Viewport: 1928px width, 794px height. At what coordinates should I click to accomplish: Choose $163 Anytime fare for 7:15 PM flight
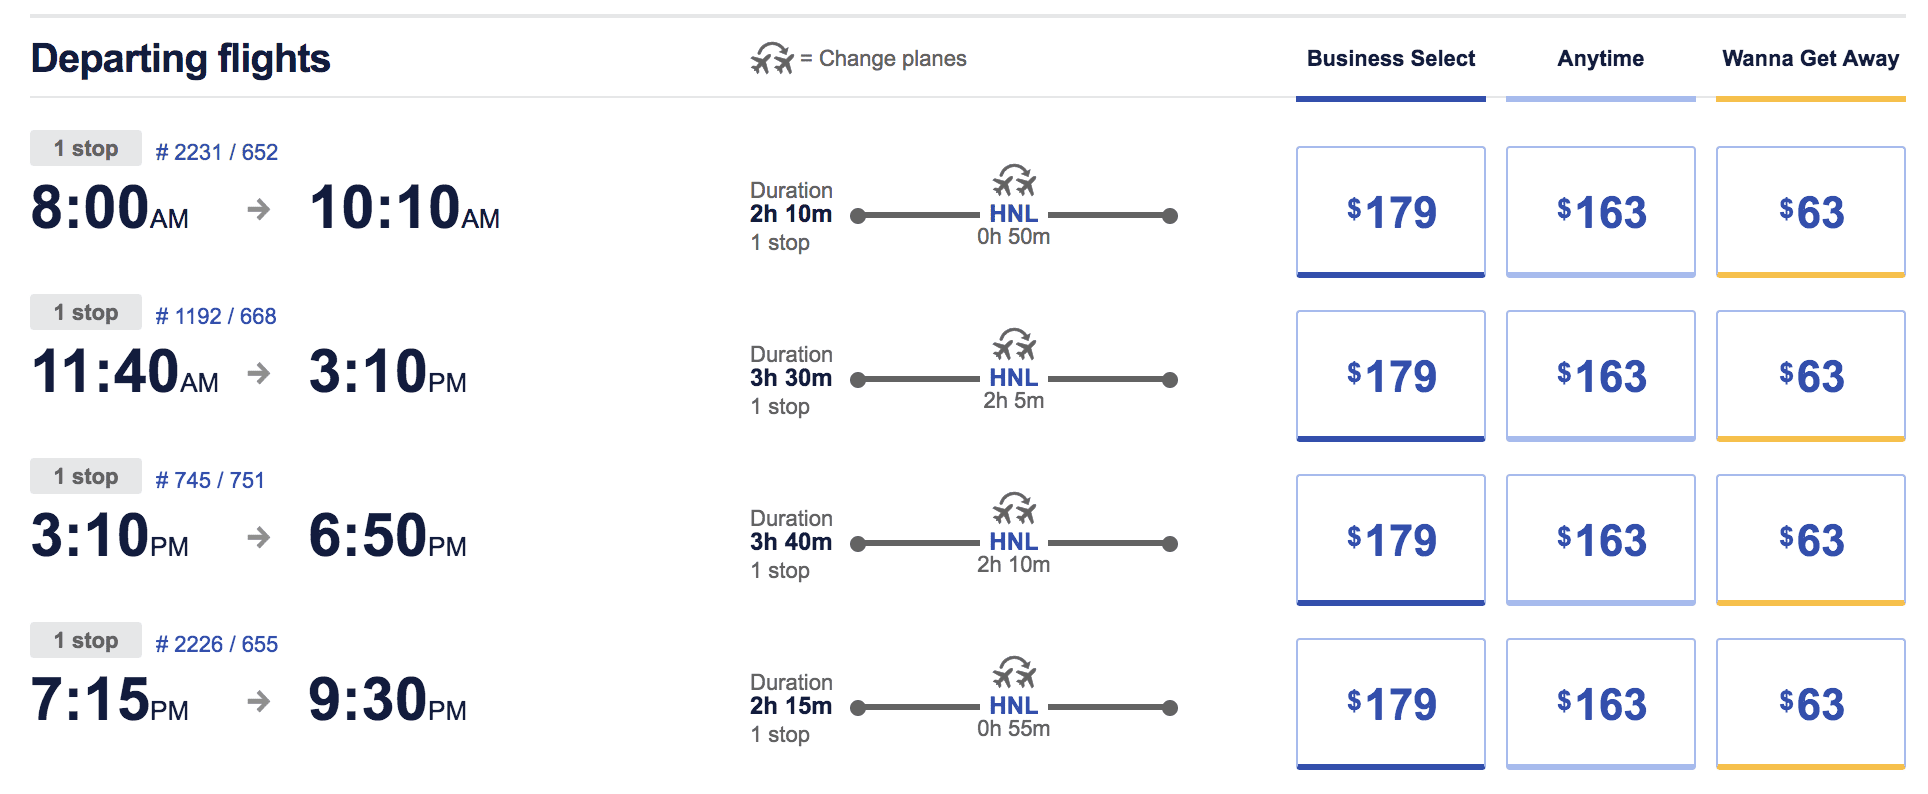tap(1601, 704)
